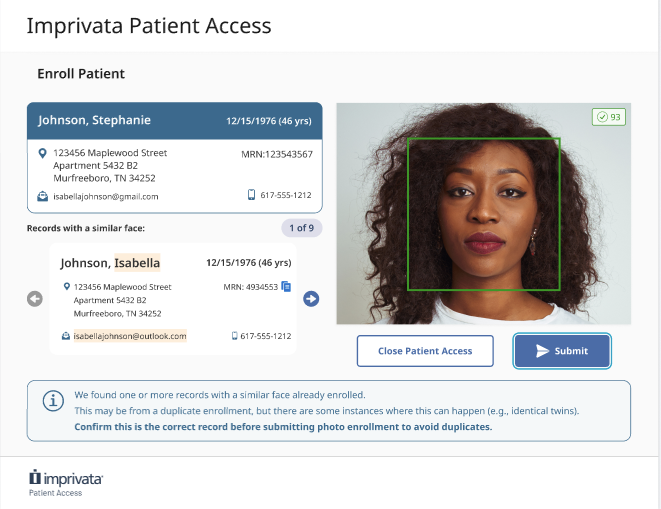Click the location pin icon in Stephanie's card
Screen dimensions: 661x509
[42, 153]
